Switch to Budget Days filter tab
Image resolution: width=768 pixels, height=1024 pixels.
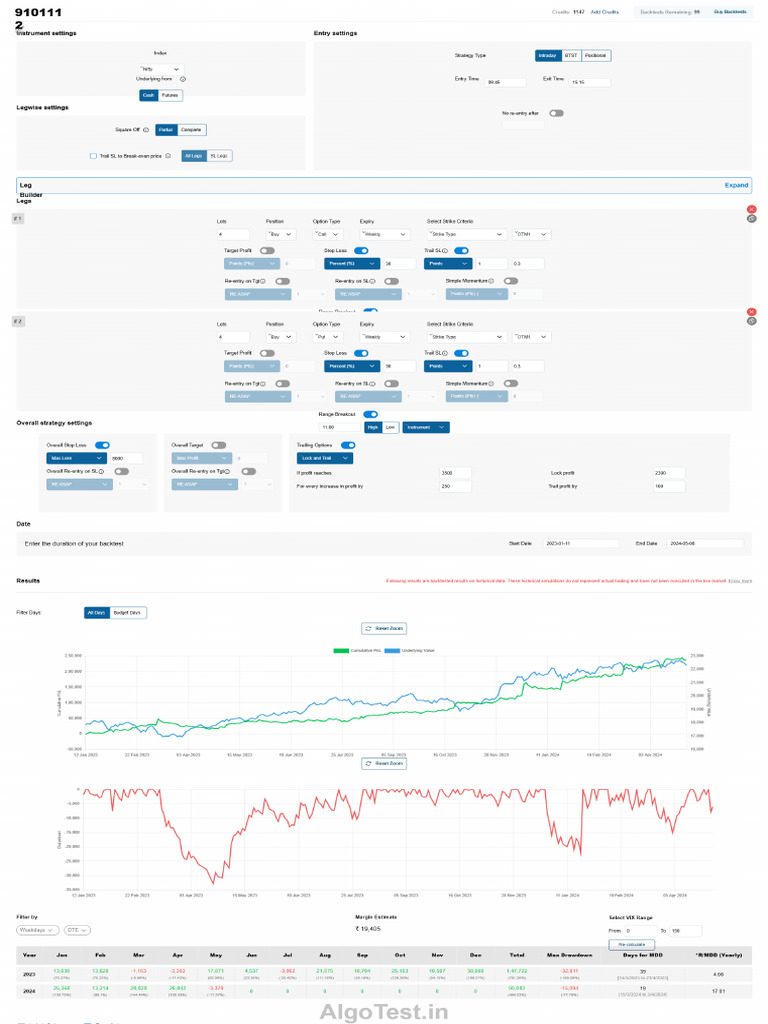pyautogui.click(x=127, y=613)
